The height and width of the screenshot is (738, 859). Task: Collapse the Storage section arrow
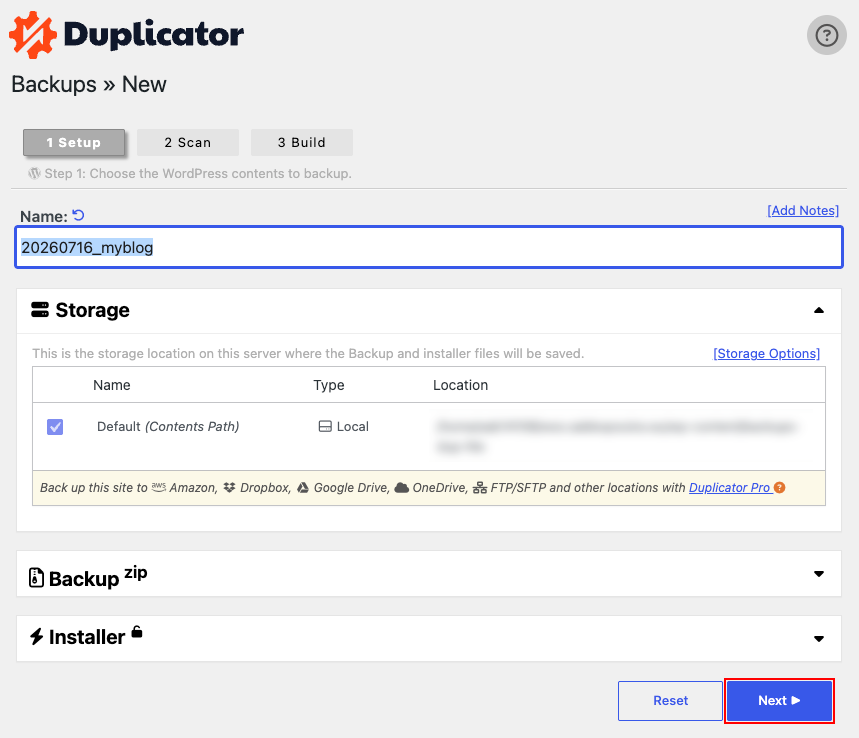pos(818,310)
